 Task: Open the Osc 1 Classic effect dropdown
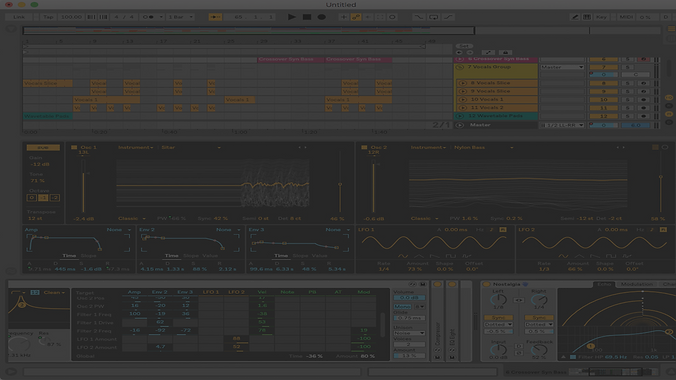tap(132, 219)
